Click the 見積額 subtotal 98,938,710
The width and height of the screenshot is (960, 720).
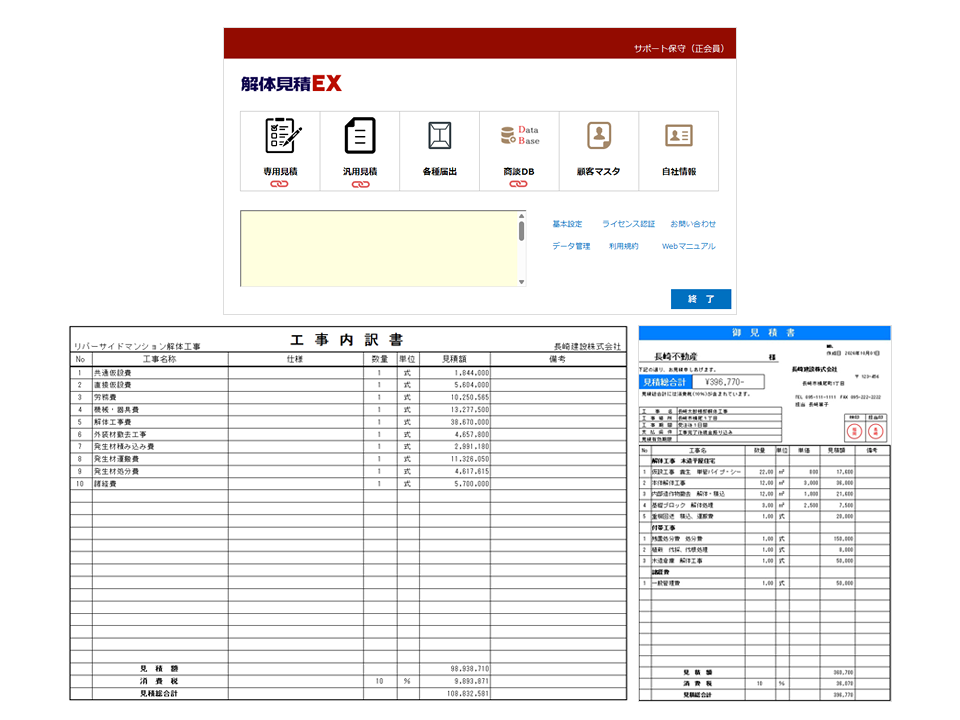coord(470,669)
